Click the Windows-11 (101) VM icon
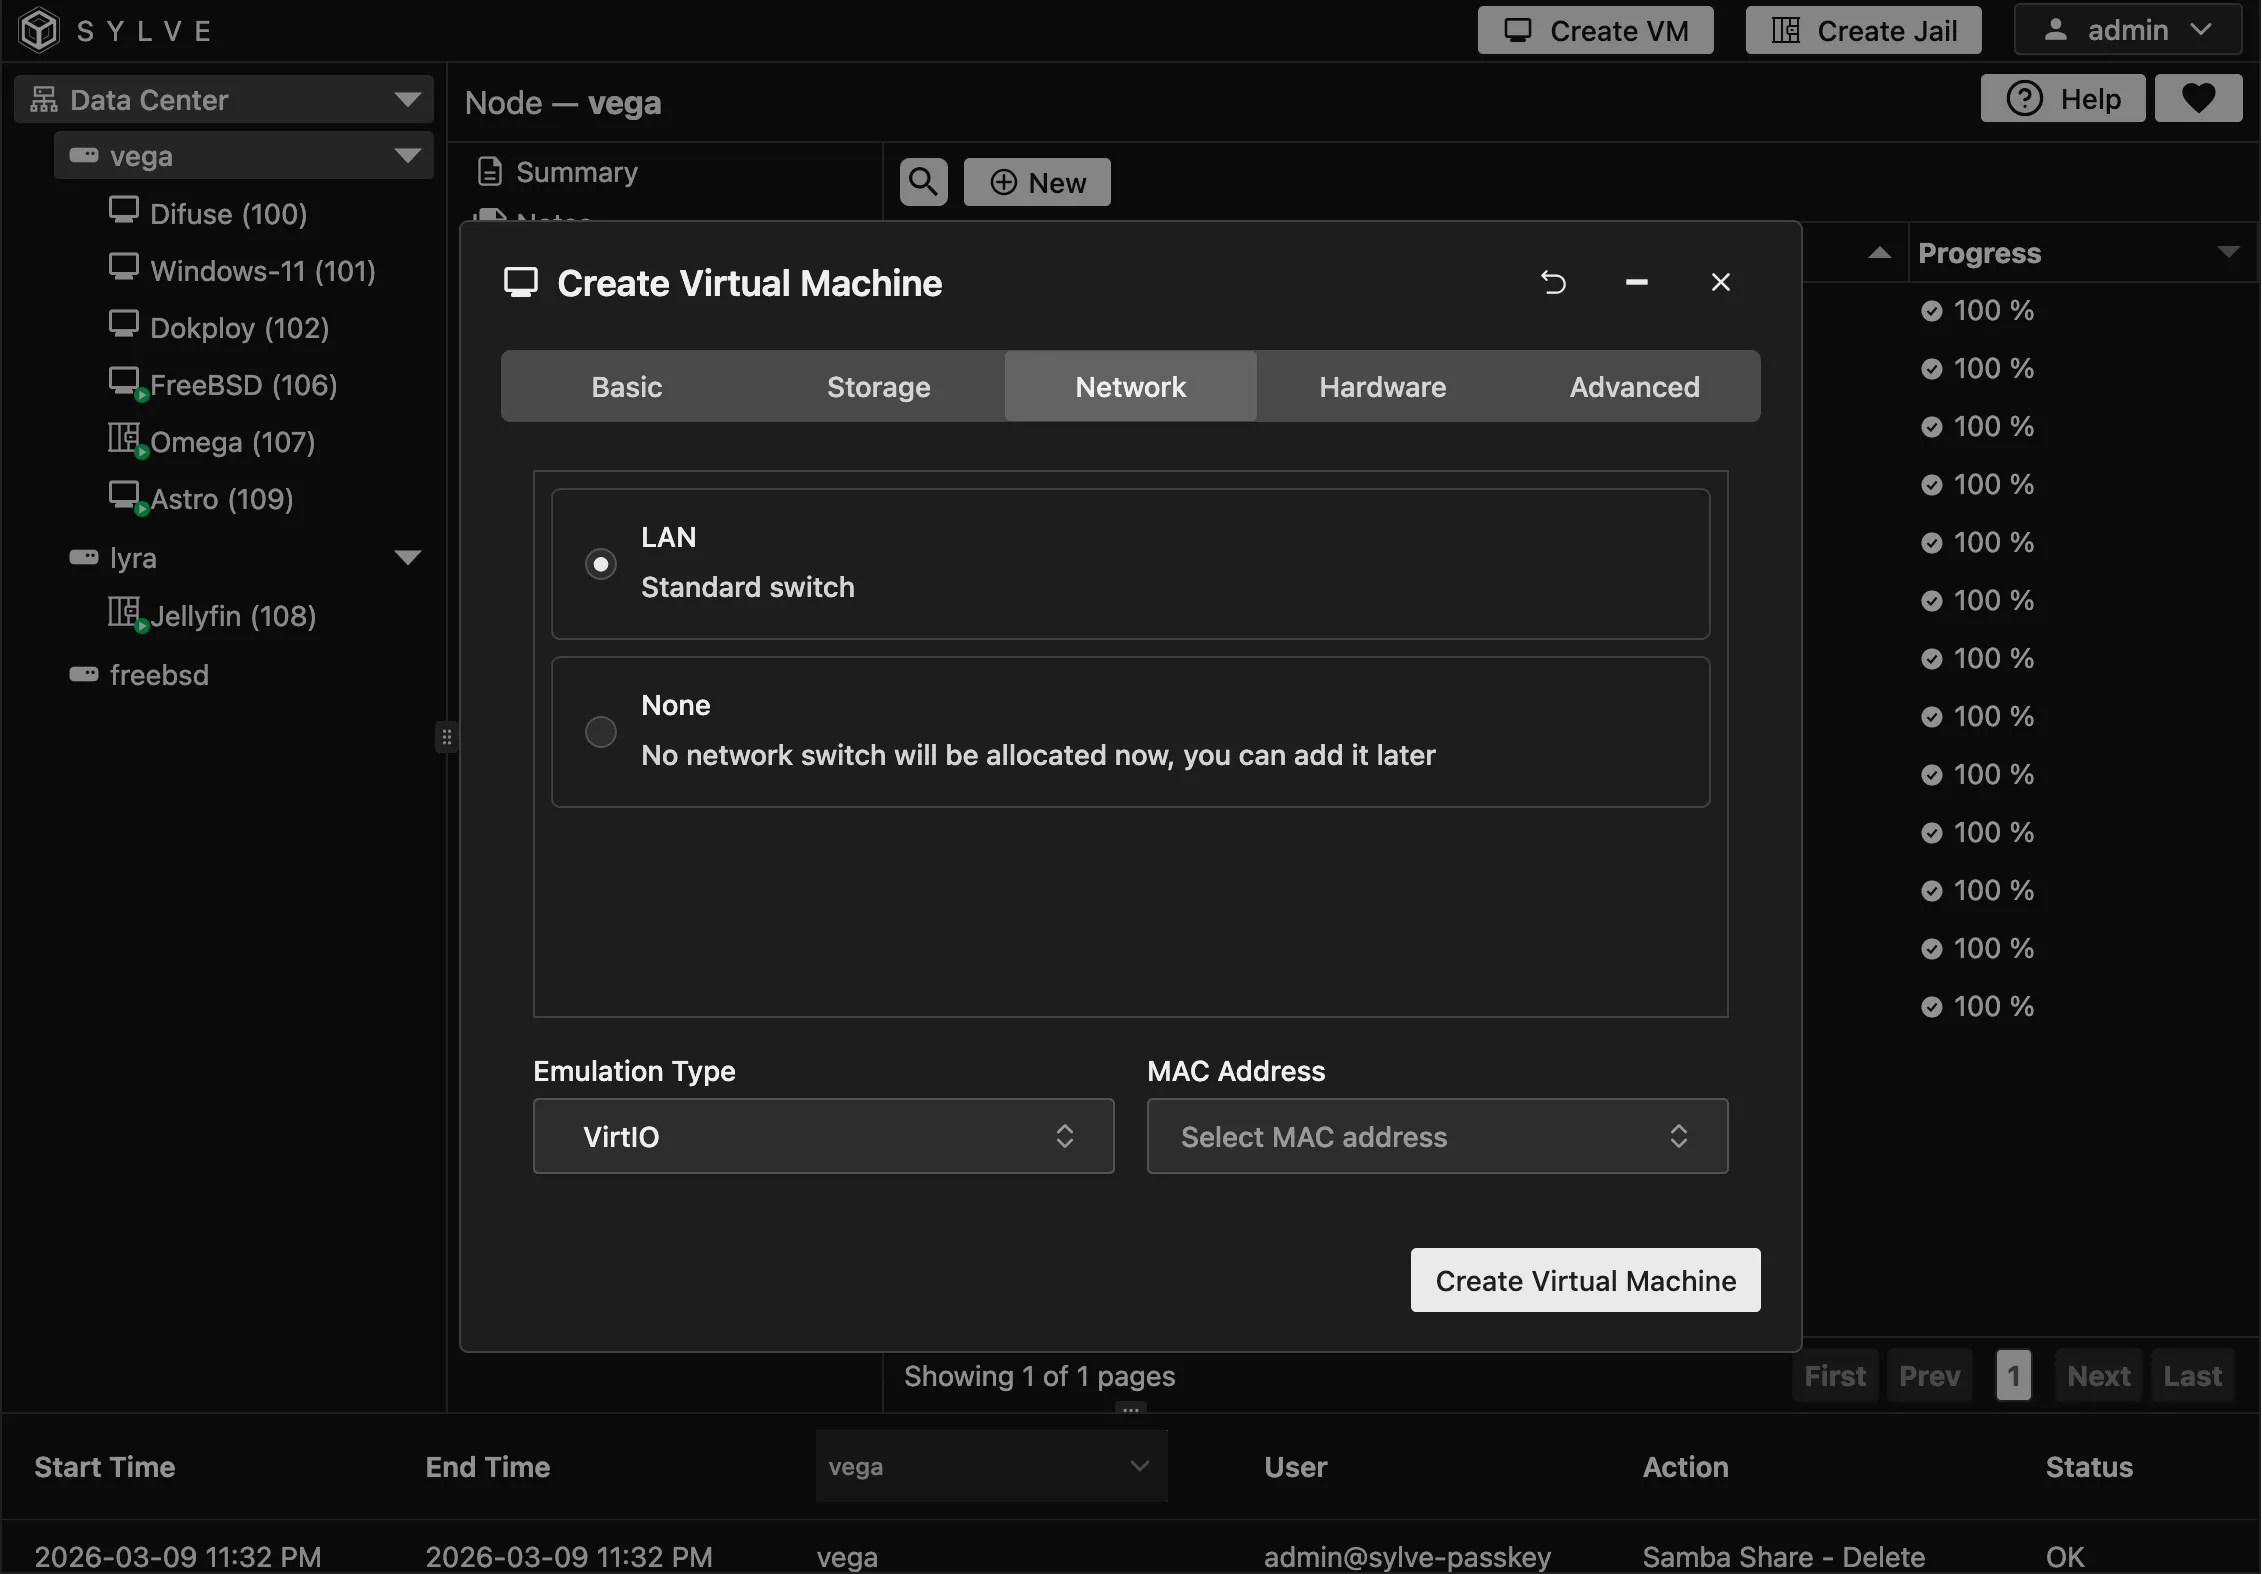Screen dimensions: 2262x1574 tap(124, 267)
